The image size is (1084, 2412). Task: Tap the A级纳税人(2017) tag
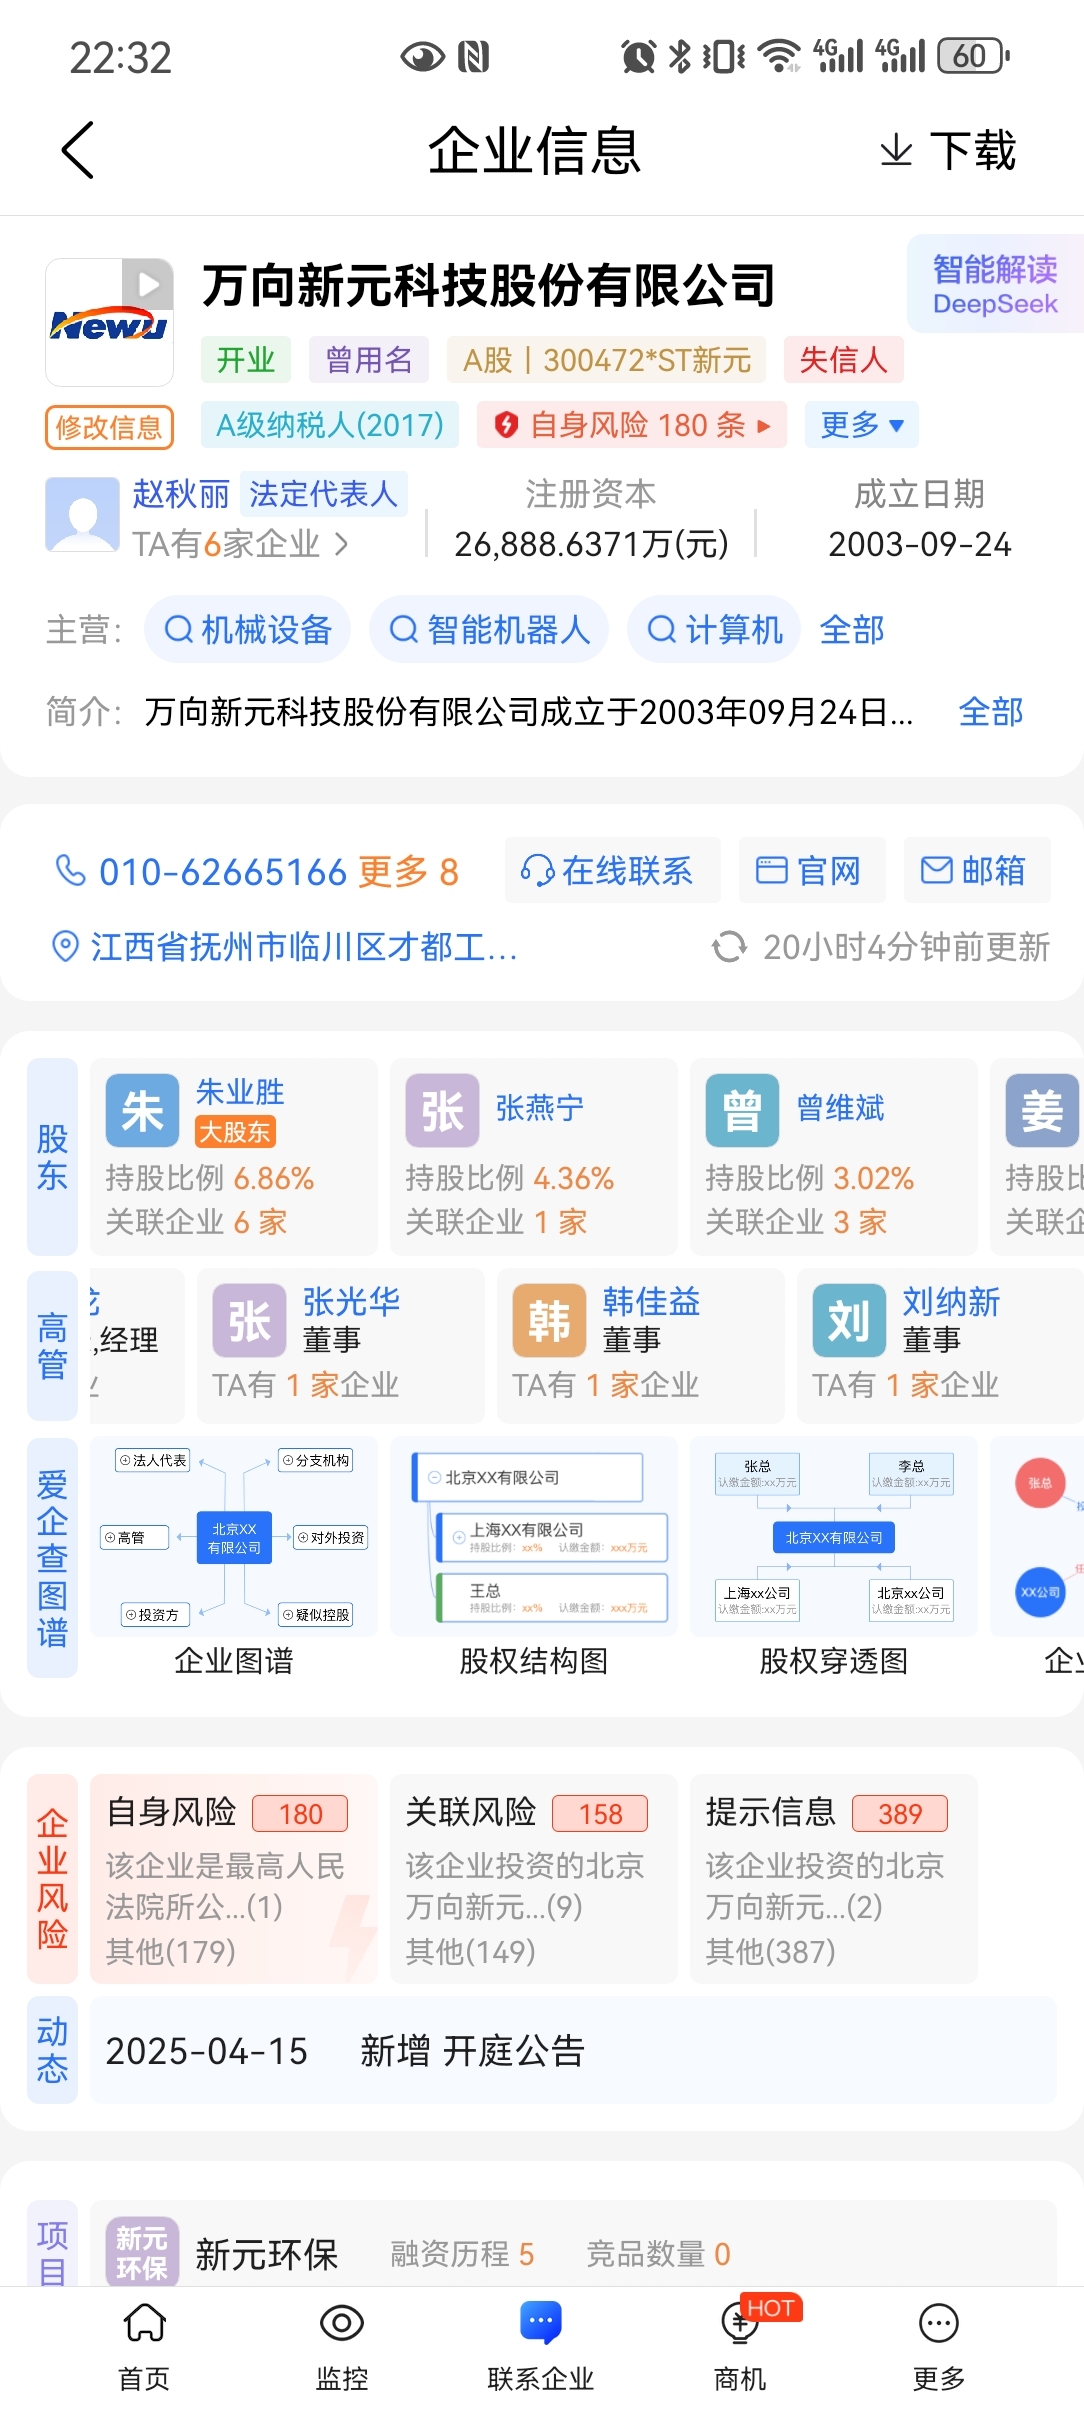click(x=330, y=425)
